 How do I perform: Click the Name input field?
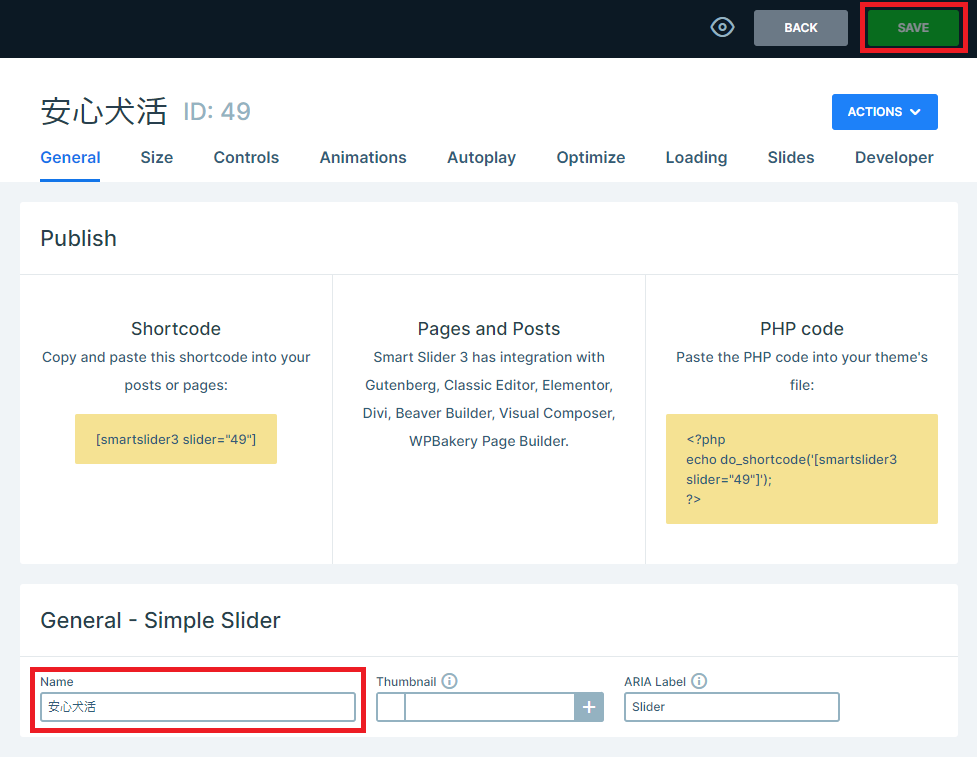pyautogui.click(x=198, y=707)
